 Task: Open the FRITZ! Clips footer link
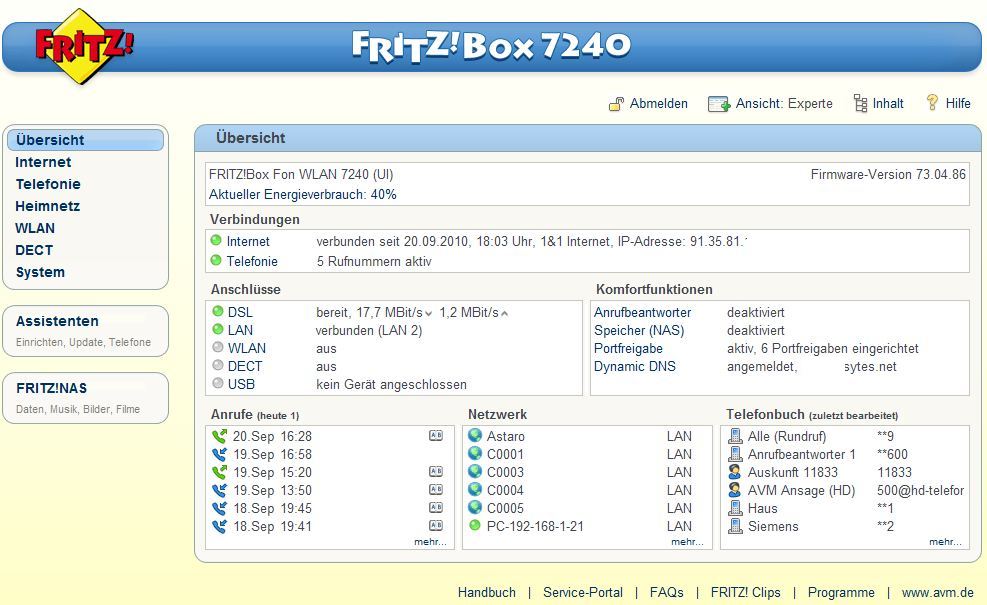(x=745, y=592)
